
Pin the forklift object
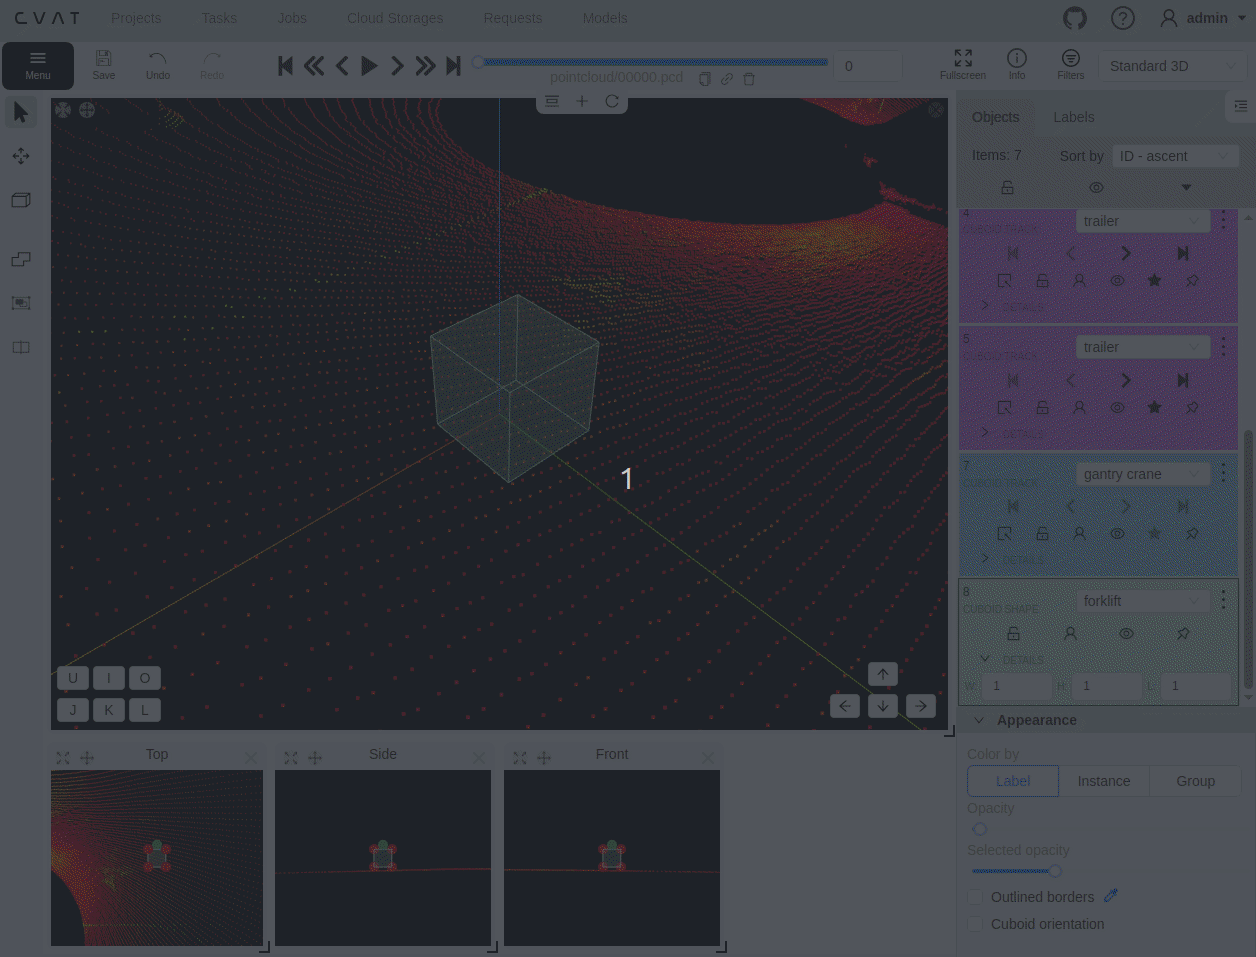(x=1183, y=634)
